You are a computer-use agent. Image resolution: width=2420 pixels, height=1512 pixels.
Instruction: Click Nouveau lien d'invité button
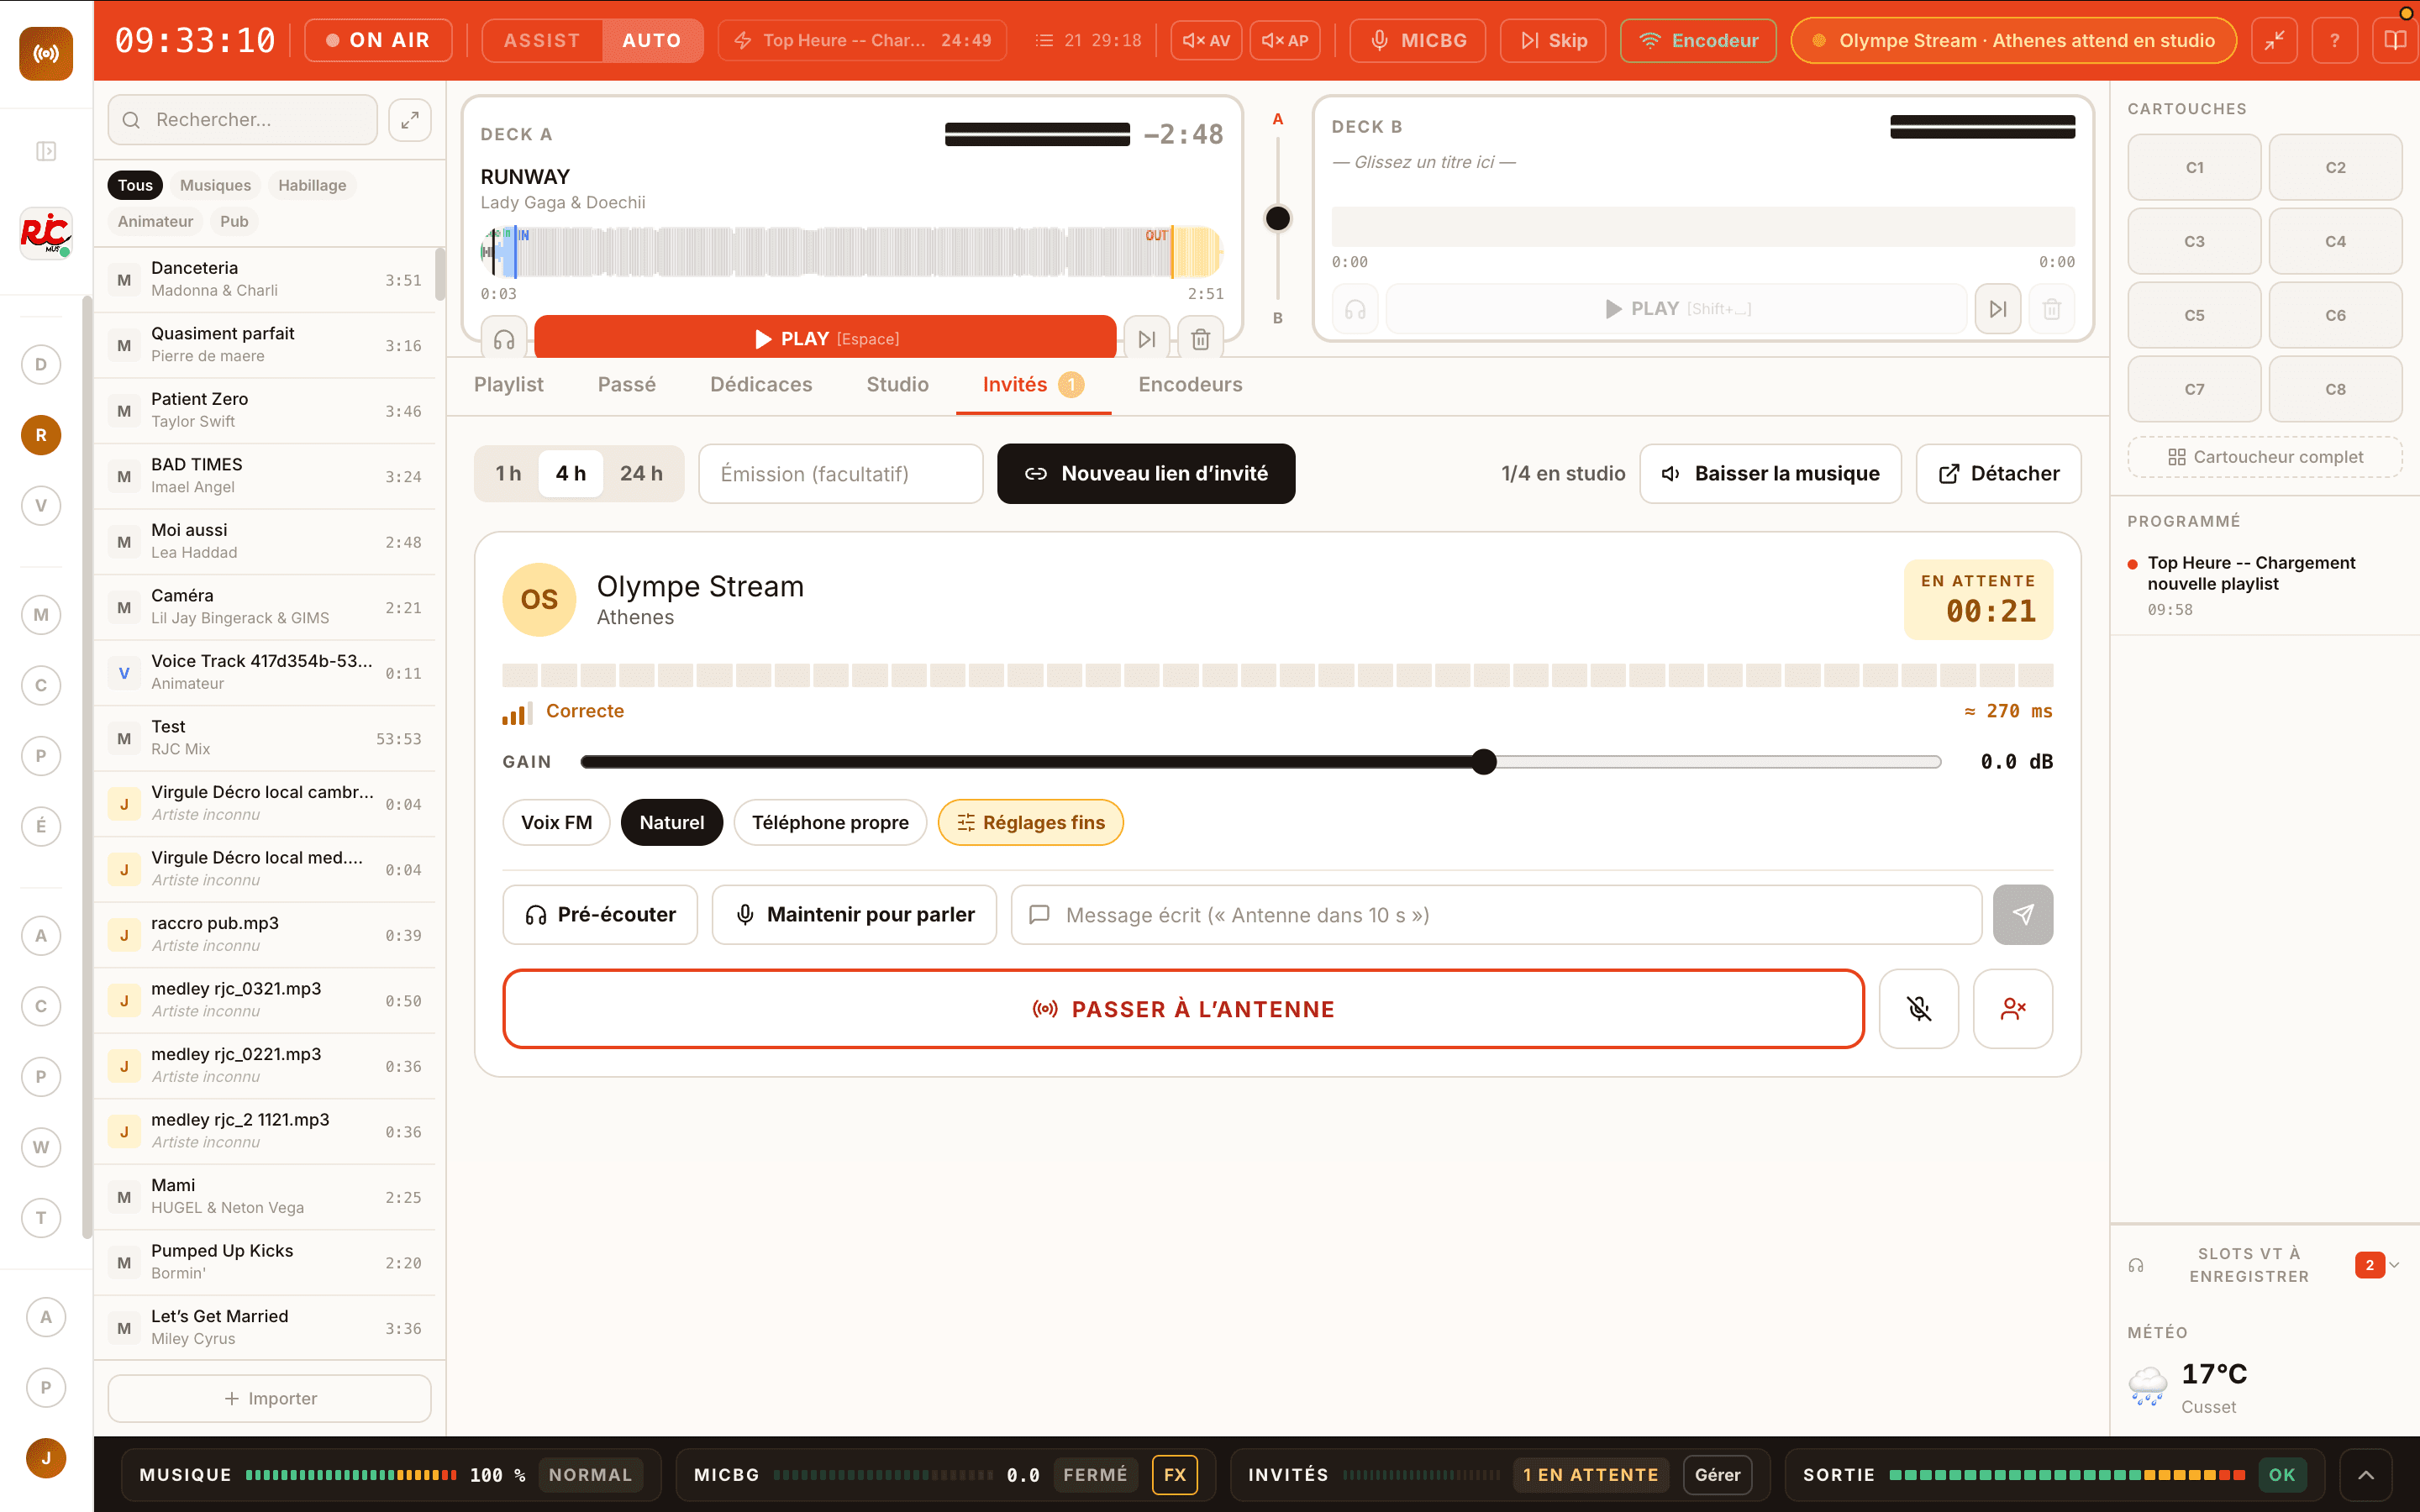[1146, 473]
